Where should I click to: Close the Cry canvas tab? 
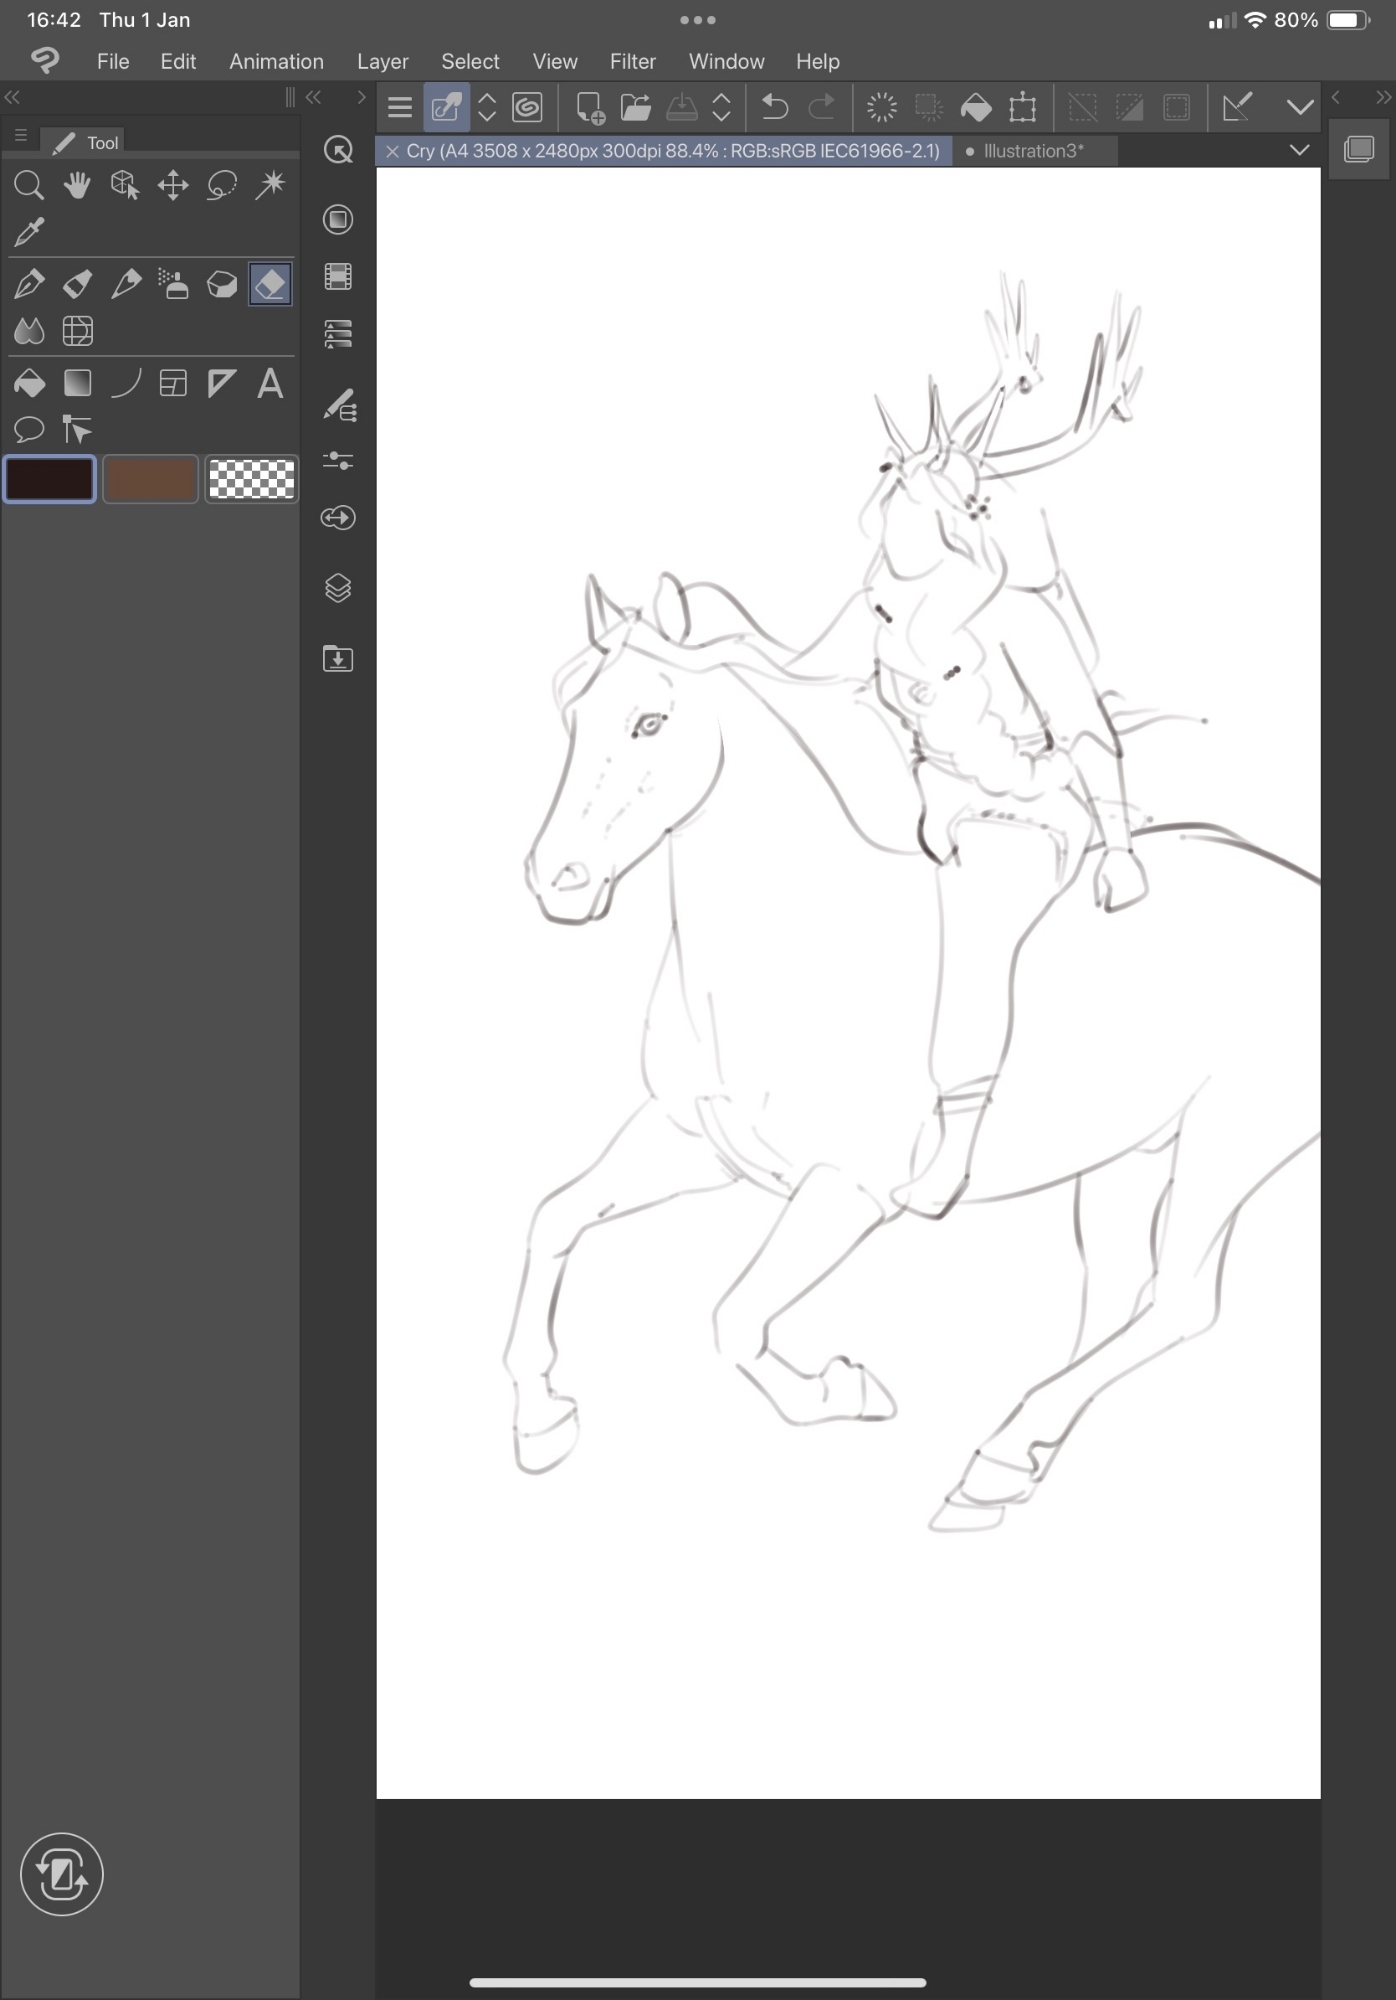coord(392,151)
